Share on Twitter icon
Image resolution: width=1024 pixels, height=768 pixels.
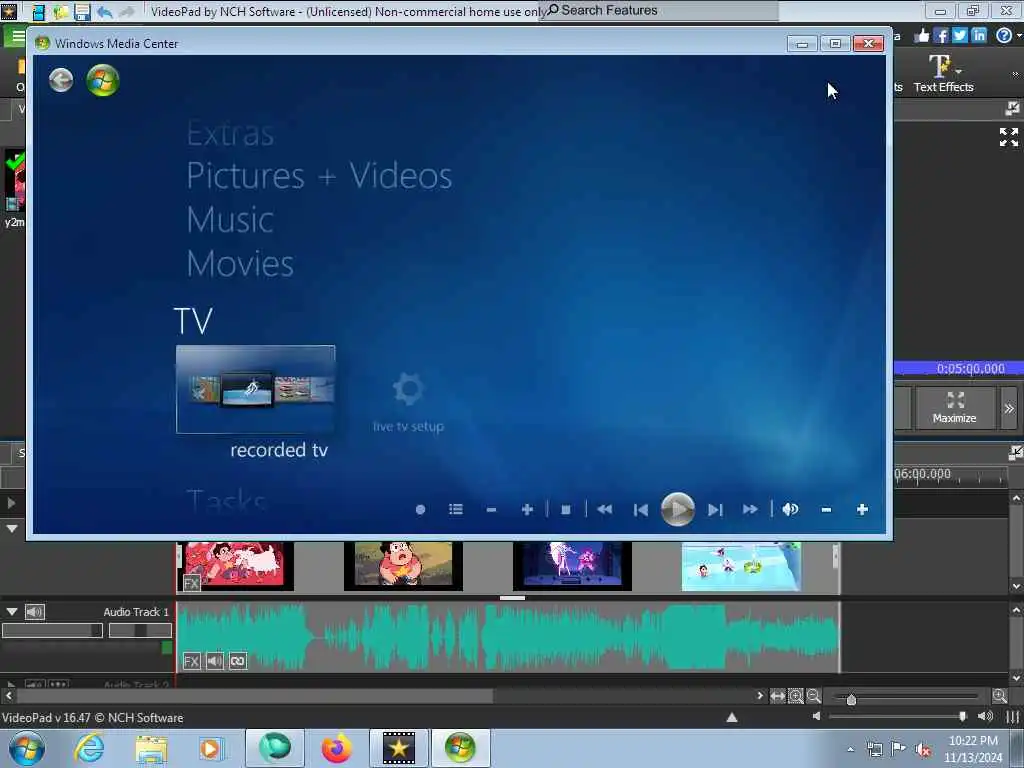tap(959, 35)
